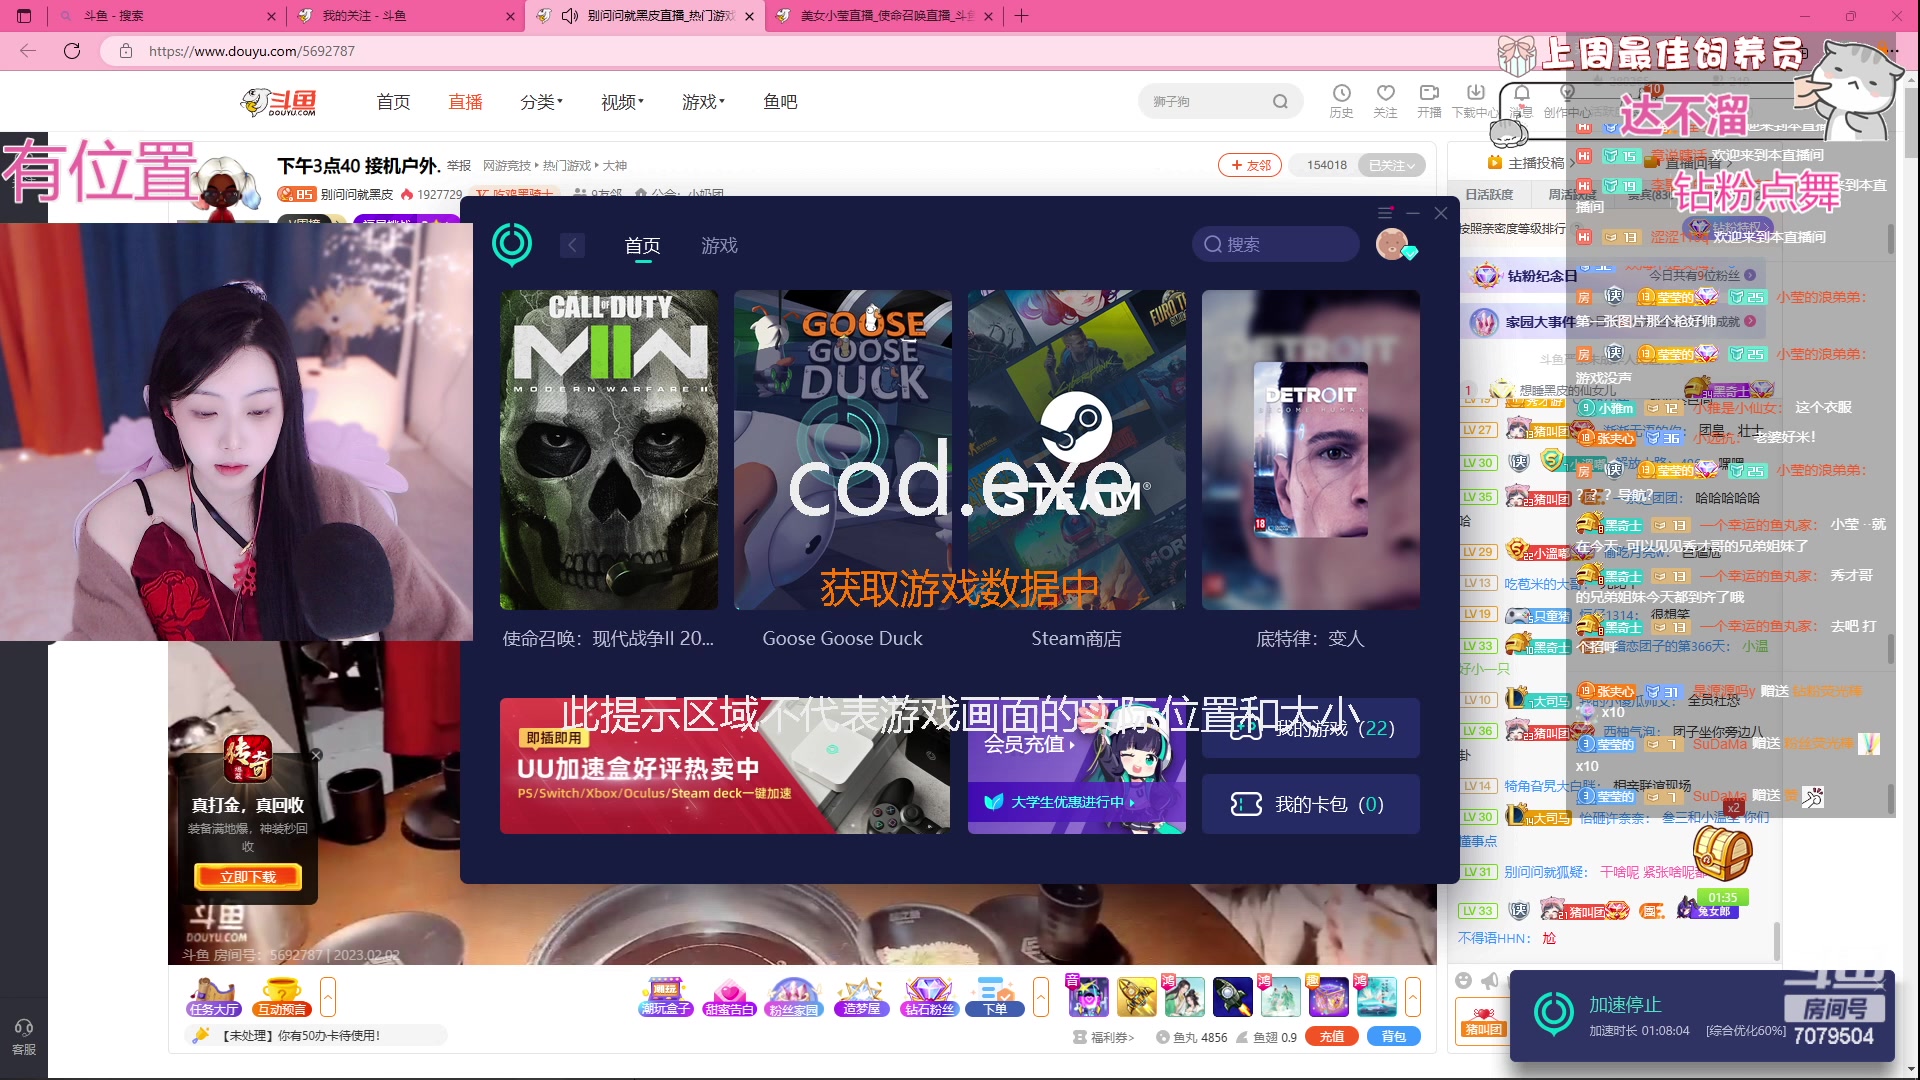This screenshot has width=1920, height=1080.
Task: Click the golden treasure chest icon
Action: 1722,853
